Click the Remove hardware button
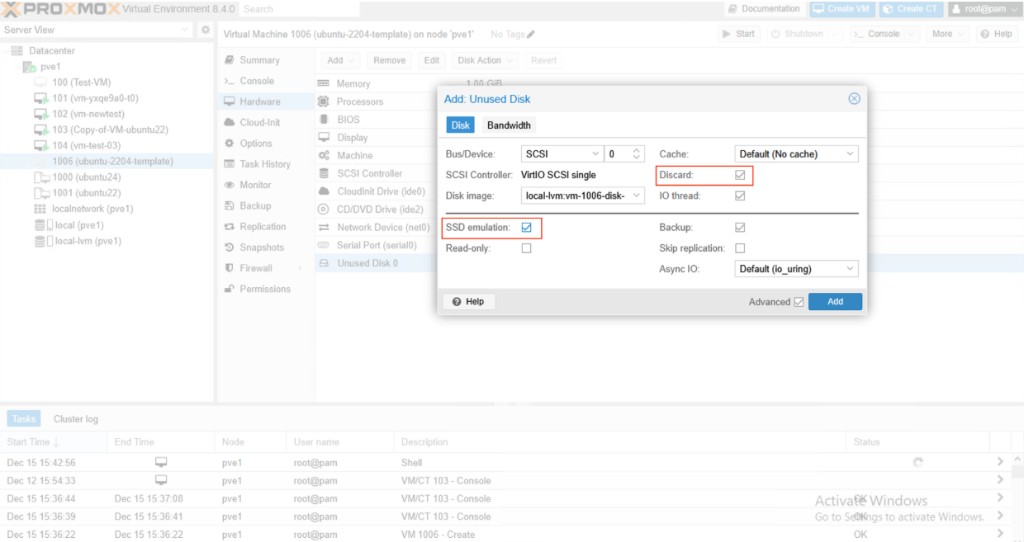The height and width of the screenshot is (542, 1024). coord(389,60)
